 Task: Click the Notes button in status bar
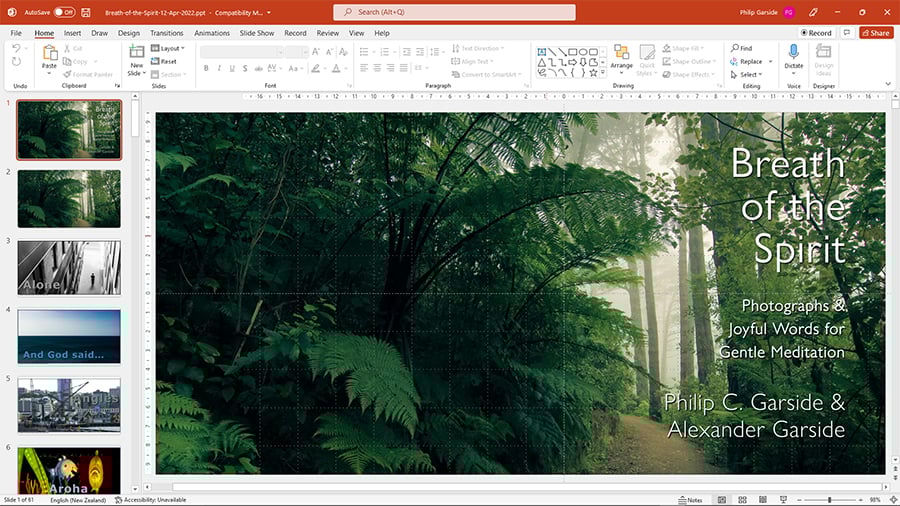coord(690,500)
